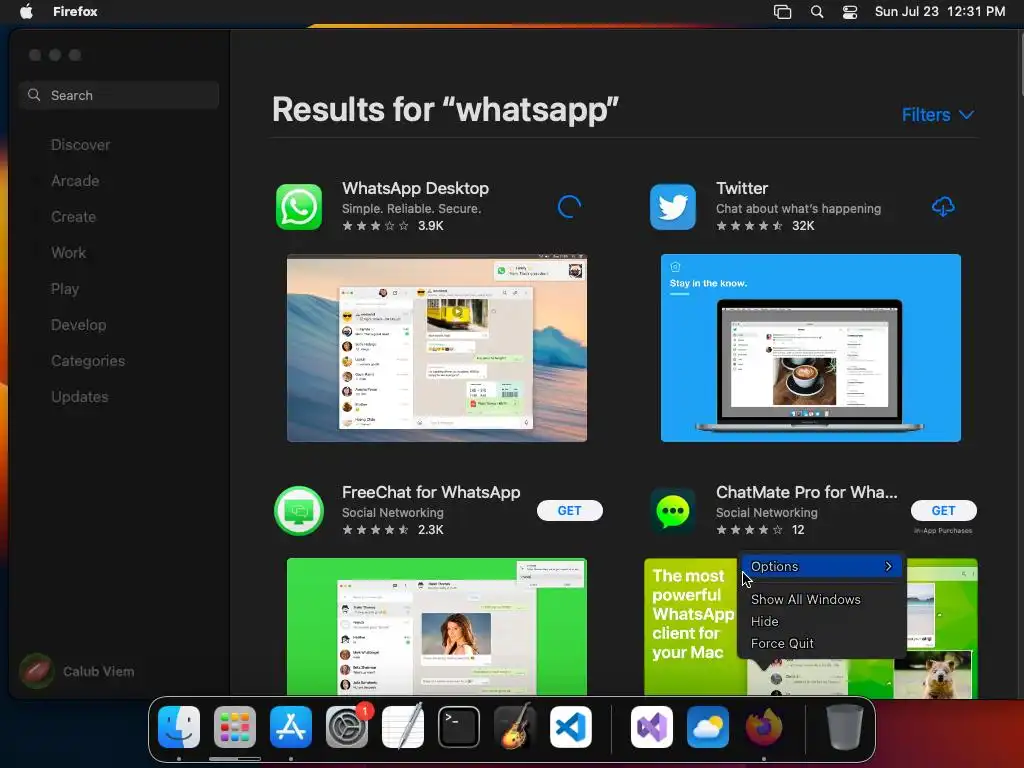Choose Force Quit from the context menu
This screenshot has height=768, width=1024.
[782, 644]
